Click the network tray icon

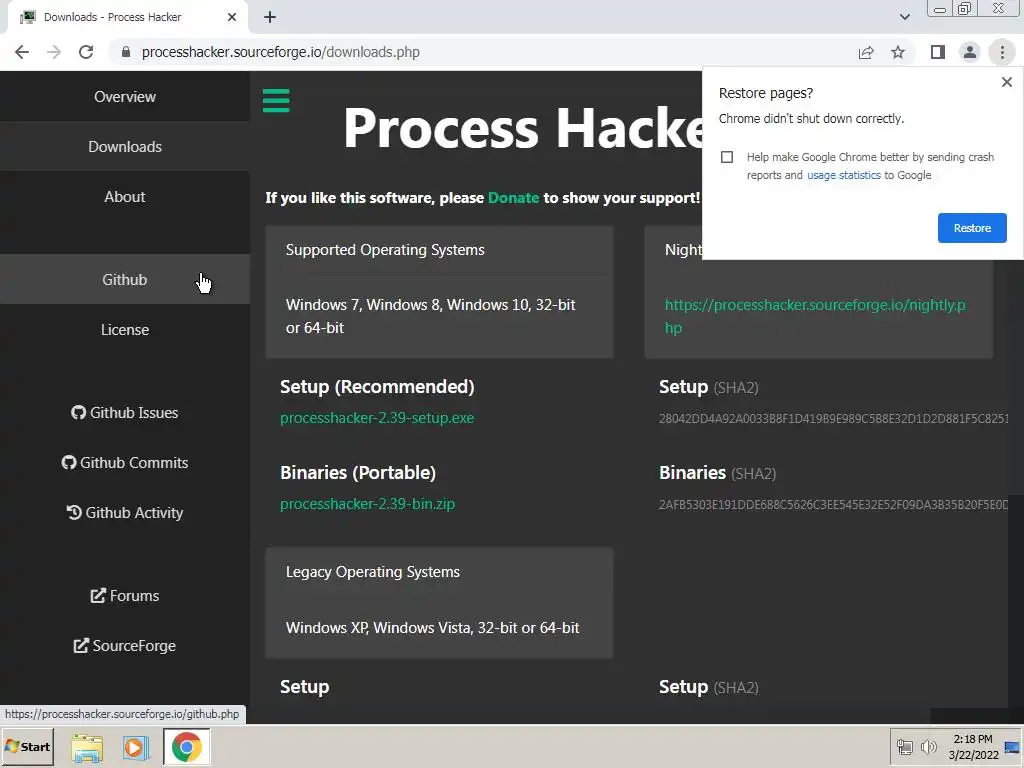click(x=904, y=746)
